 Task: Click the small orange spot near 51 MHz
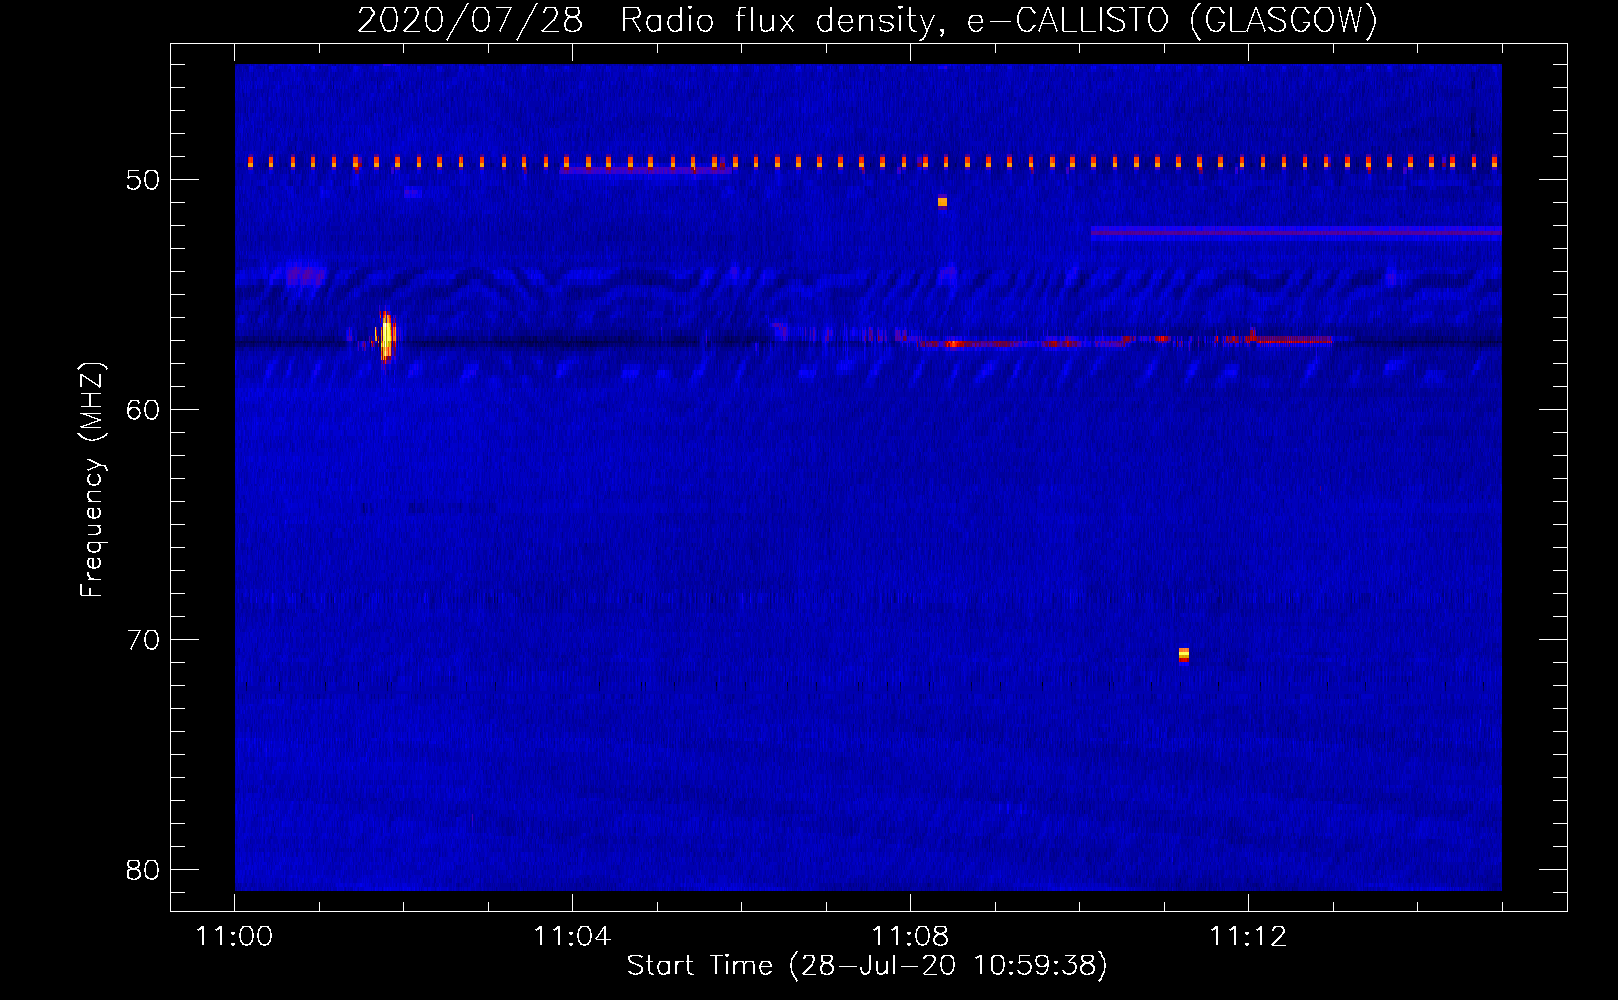[x=942, y=202]
